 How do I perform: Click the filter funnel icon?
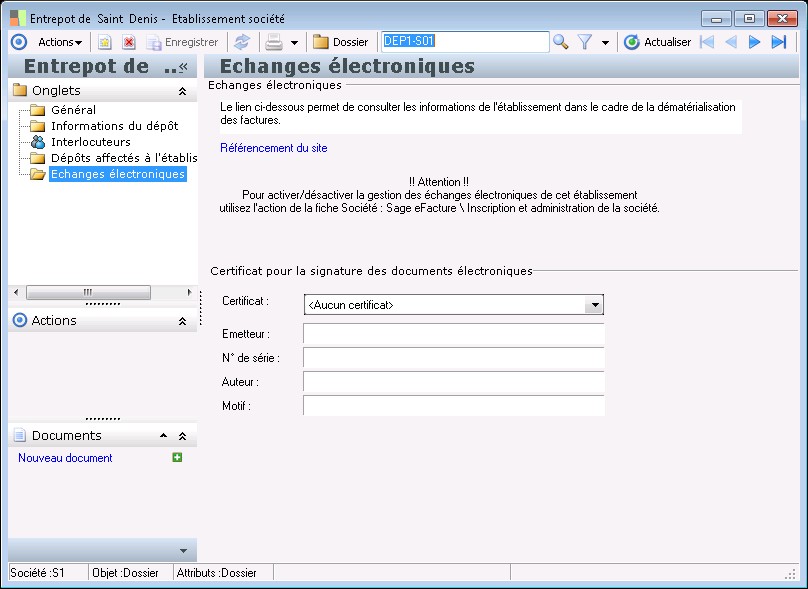585,42
